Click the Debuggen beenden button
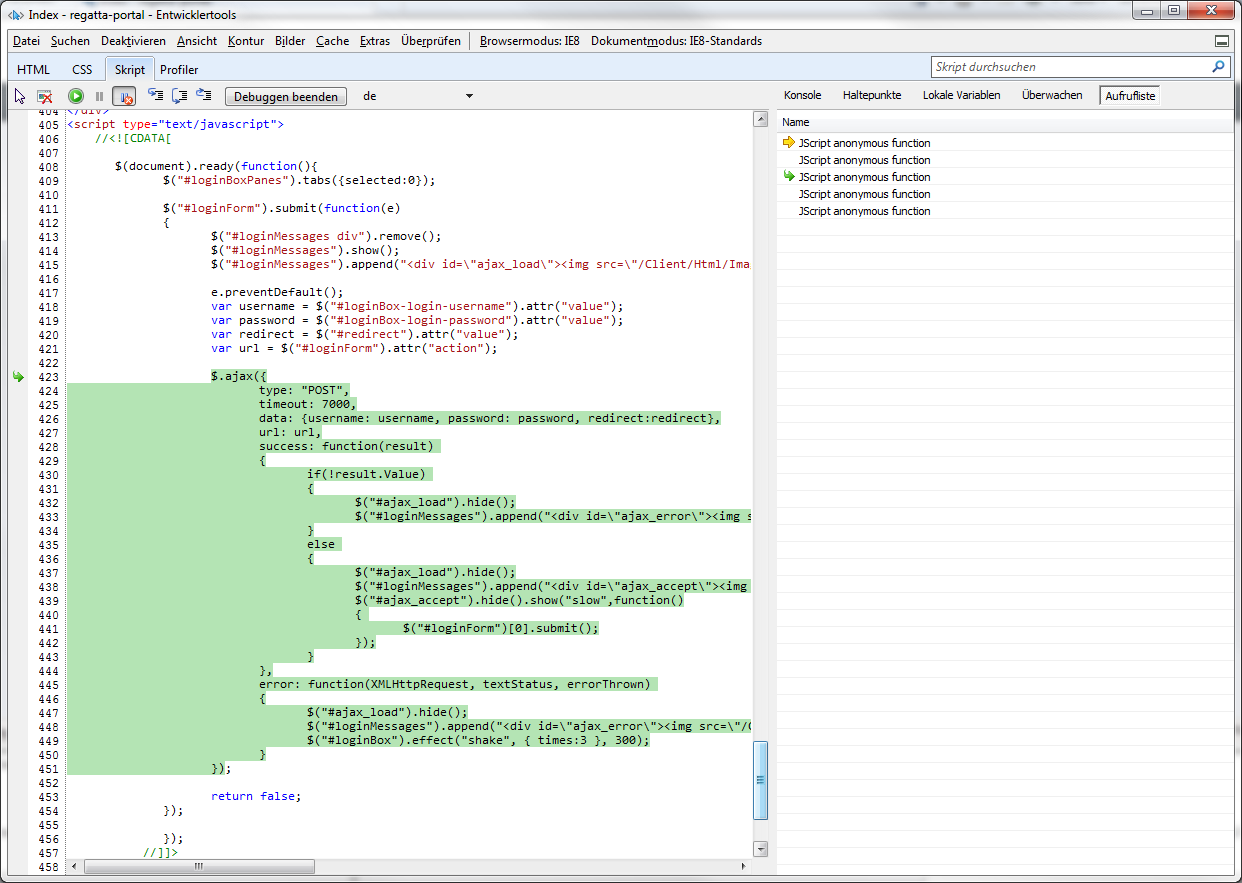This screenshot has width=1242, height=883. point(287,96)
